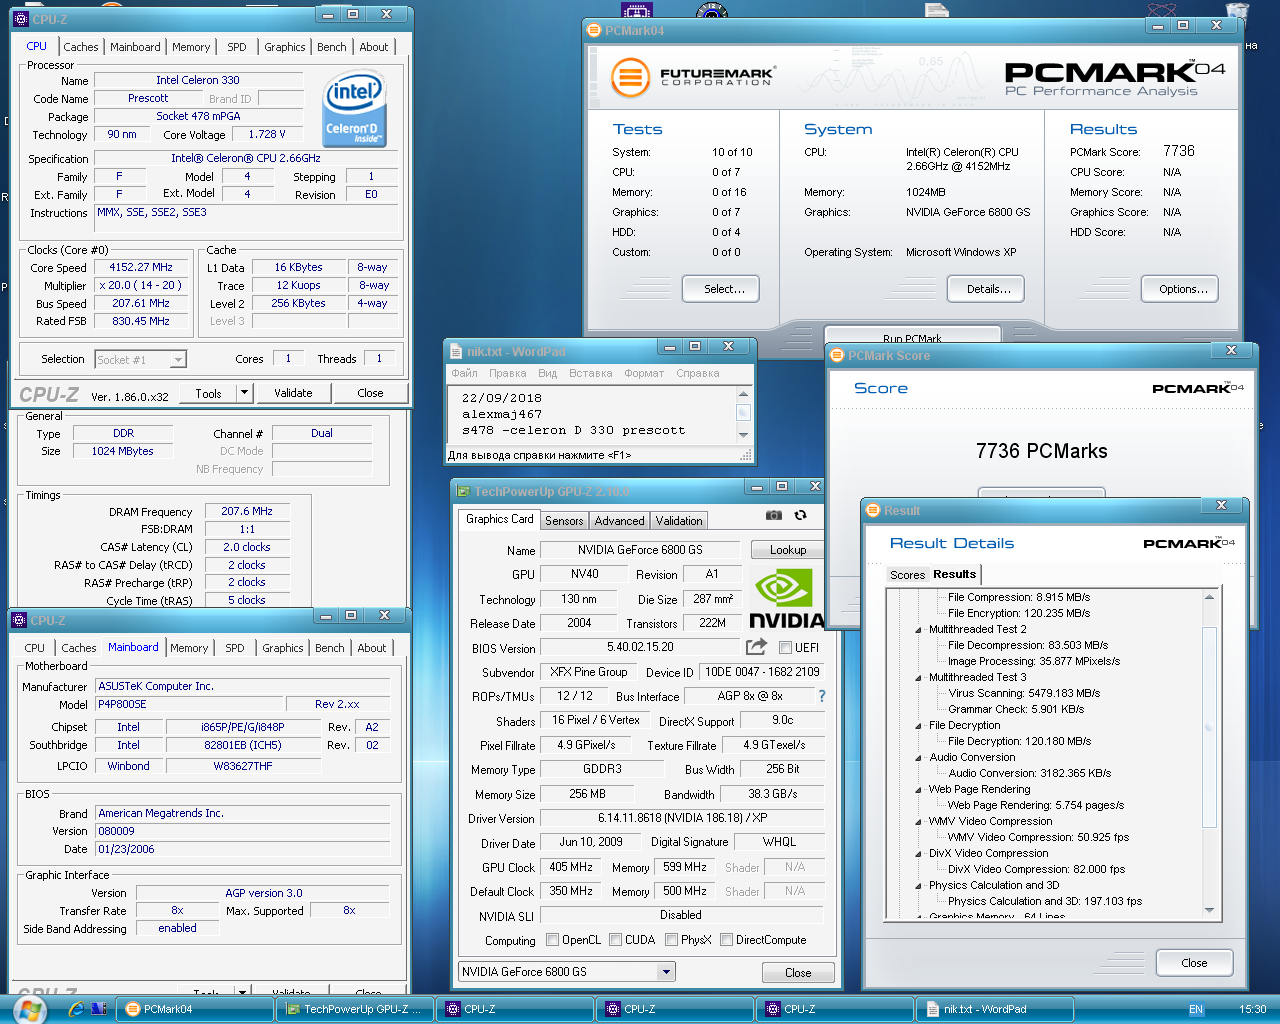Switch to PCMark04 in the taskbar

tap(196, 1009)
